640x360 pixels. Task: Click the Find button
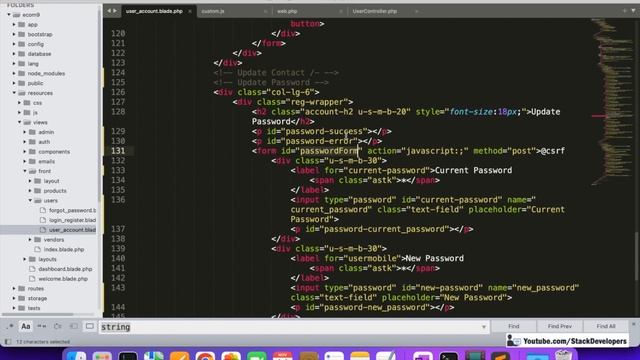[514, 326]
